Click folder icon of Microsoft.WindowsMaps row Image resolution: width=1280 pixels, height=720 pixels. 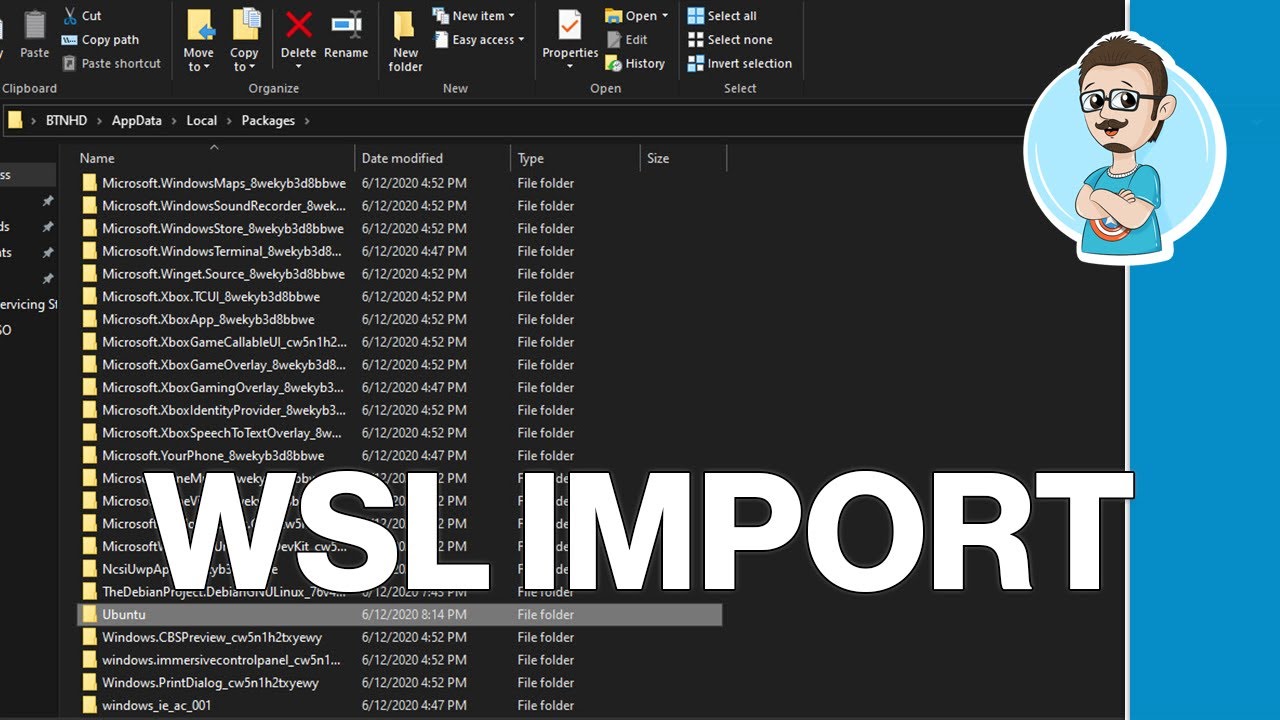(x=89, y=183)
